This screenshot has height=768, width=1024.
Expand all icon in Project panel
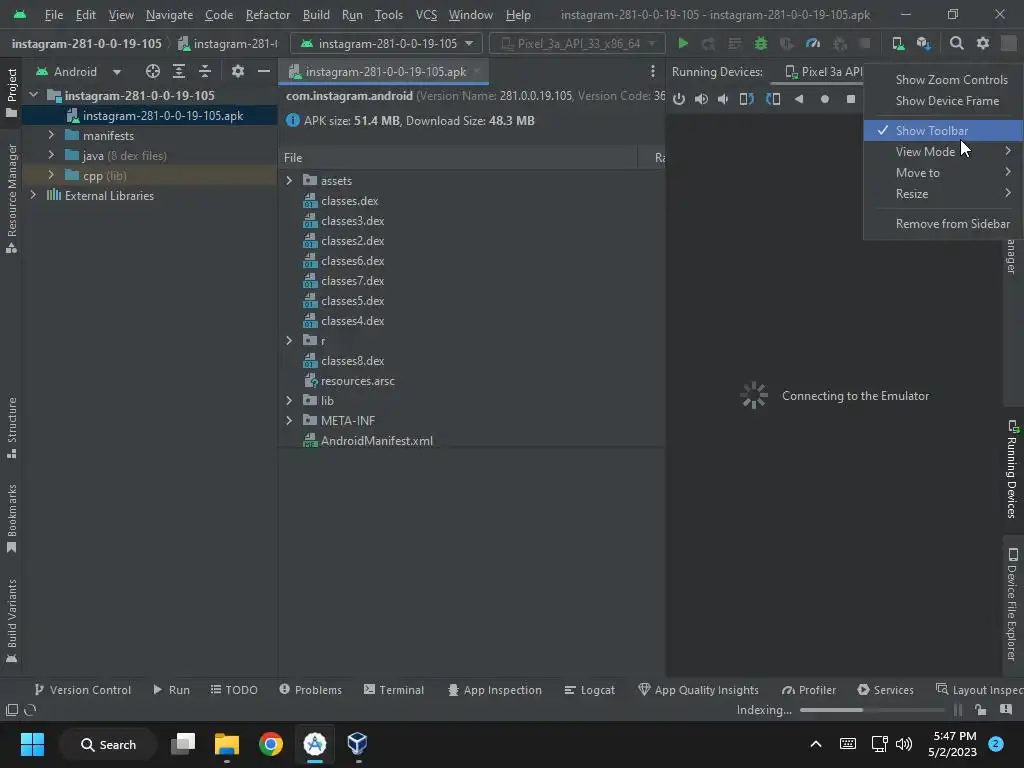179,71
